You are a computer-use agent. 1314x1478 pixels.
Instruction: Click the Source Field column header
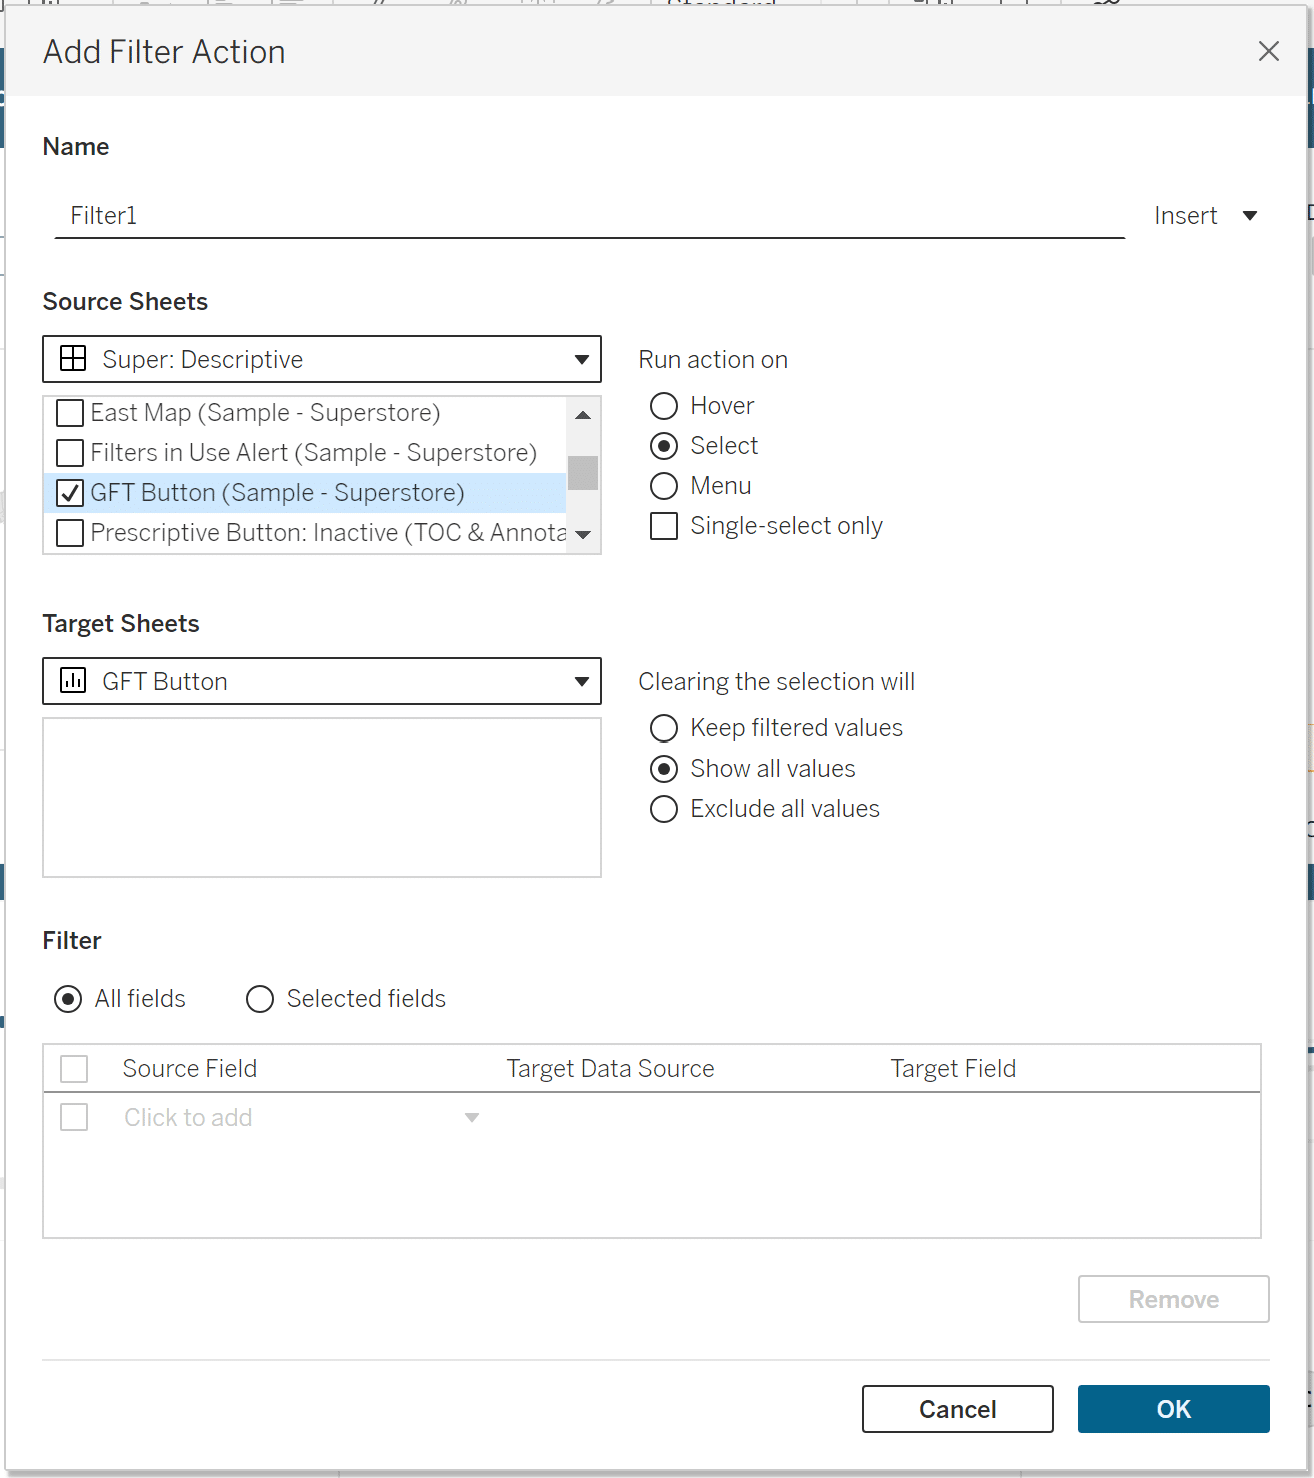190,1069
